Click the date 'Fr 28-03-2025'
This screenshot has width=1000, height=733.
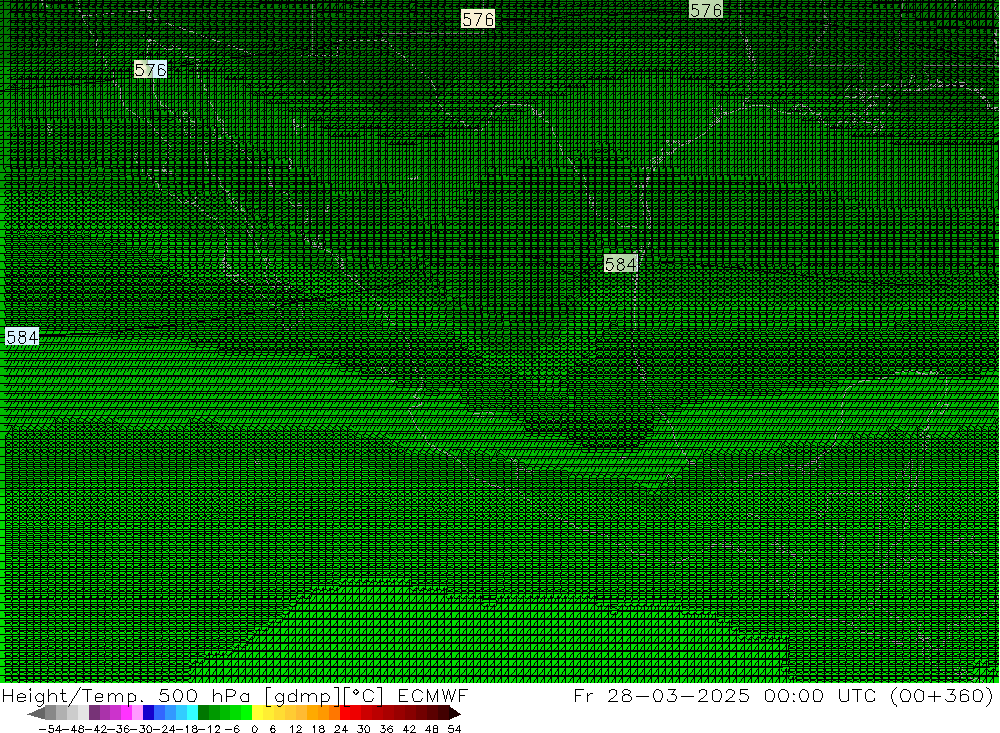tap(662, 695)
